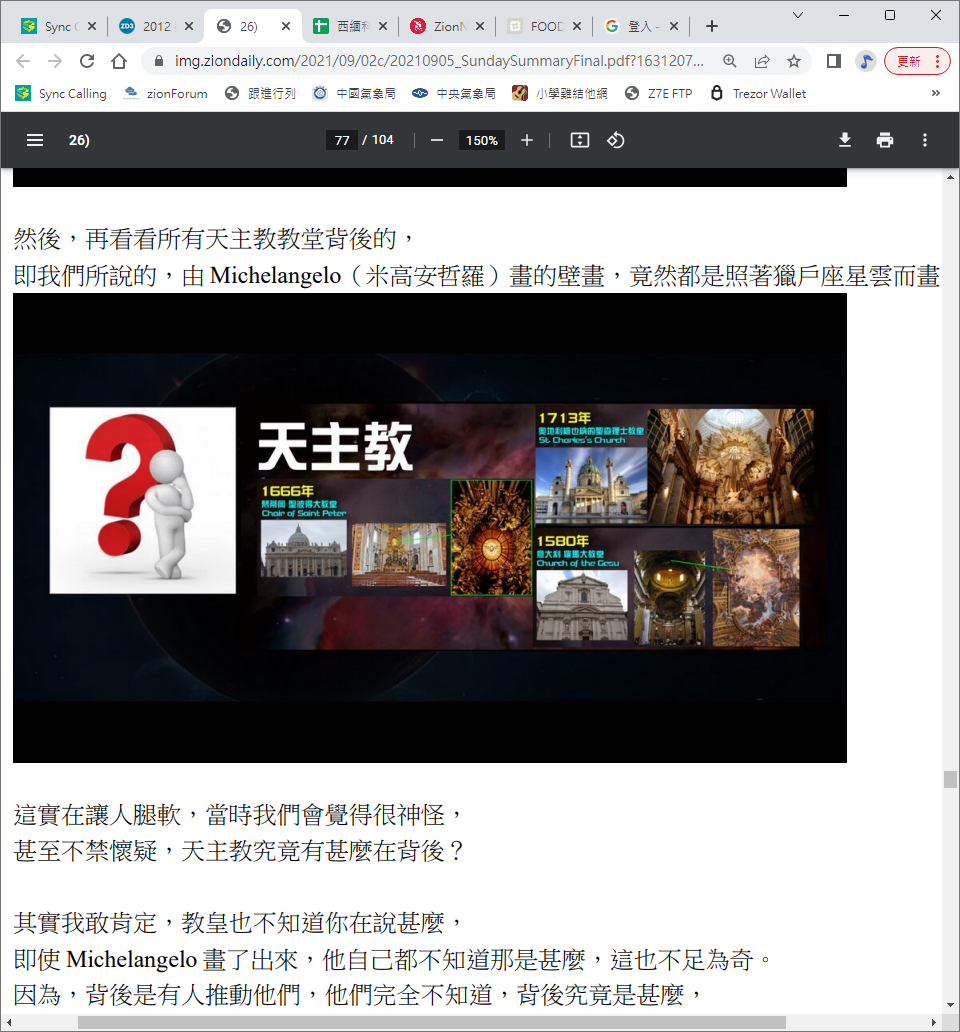Click the PDF page number field
Viewport: 960px width, 1032px height.
(x=342, y=140)
